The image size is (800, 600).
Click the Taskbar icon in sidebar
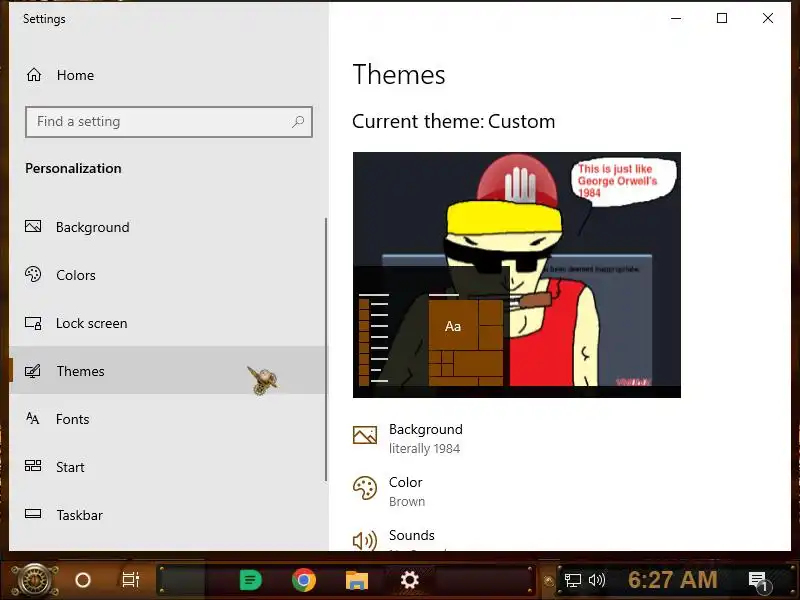click(33, 514)
